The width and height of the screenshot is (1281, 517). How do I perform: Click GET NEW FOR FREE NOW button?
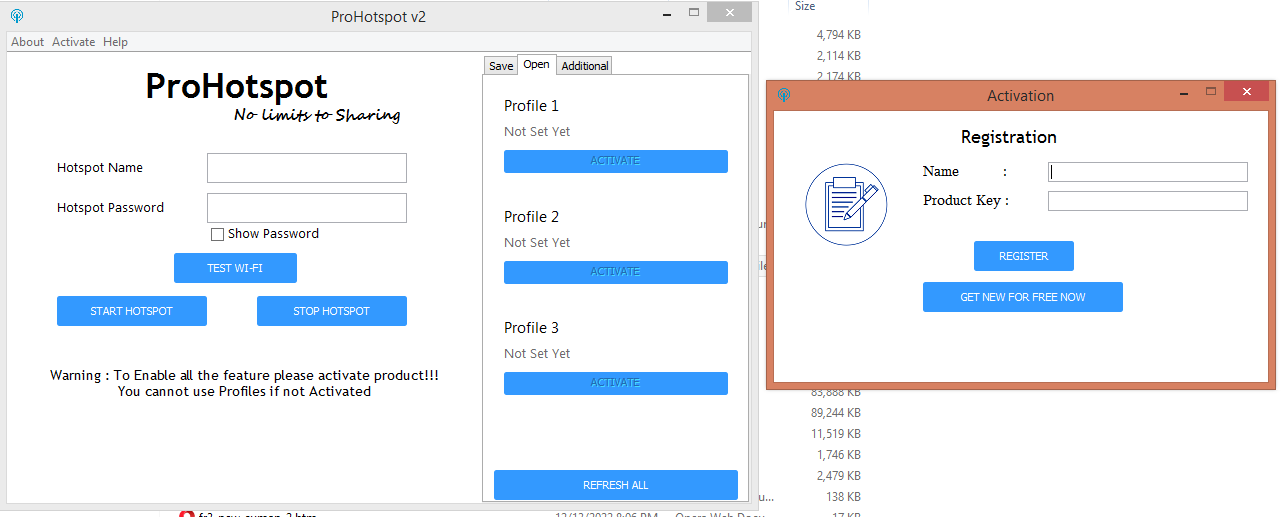pyautogui.click(x=1023, y=297)
